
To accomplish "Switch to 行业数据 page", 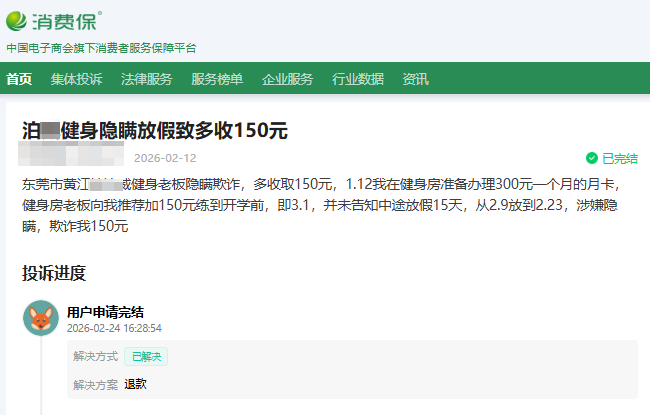I will (358, 79).
